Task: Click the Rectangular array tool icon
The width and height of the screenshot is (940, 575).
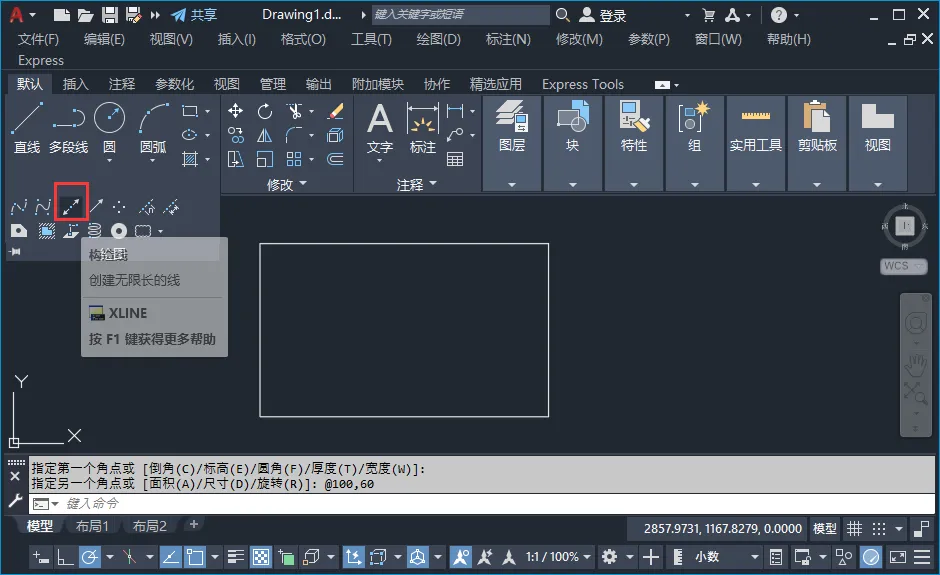Action: click(294, 159)
